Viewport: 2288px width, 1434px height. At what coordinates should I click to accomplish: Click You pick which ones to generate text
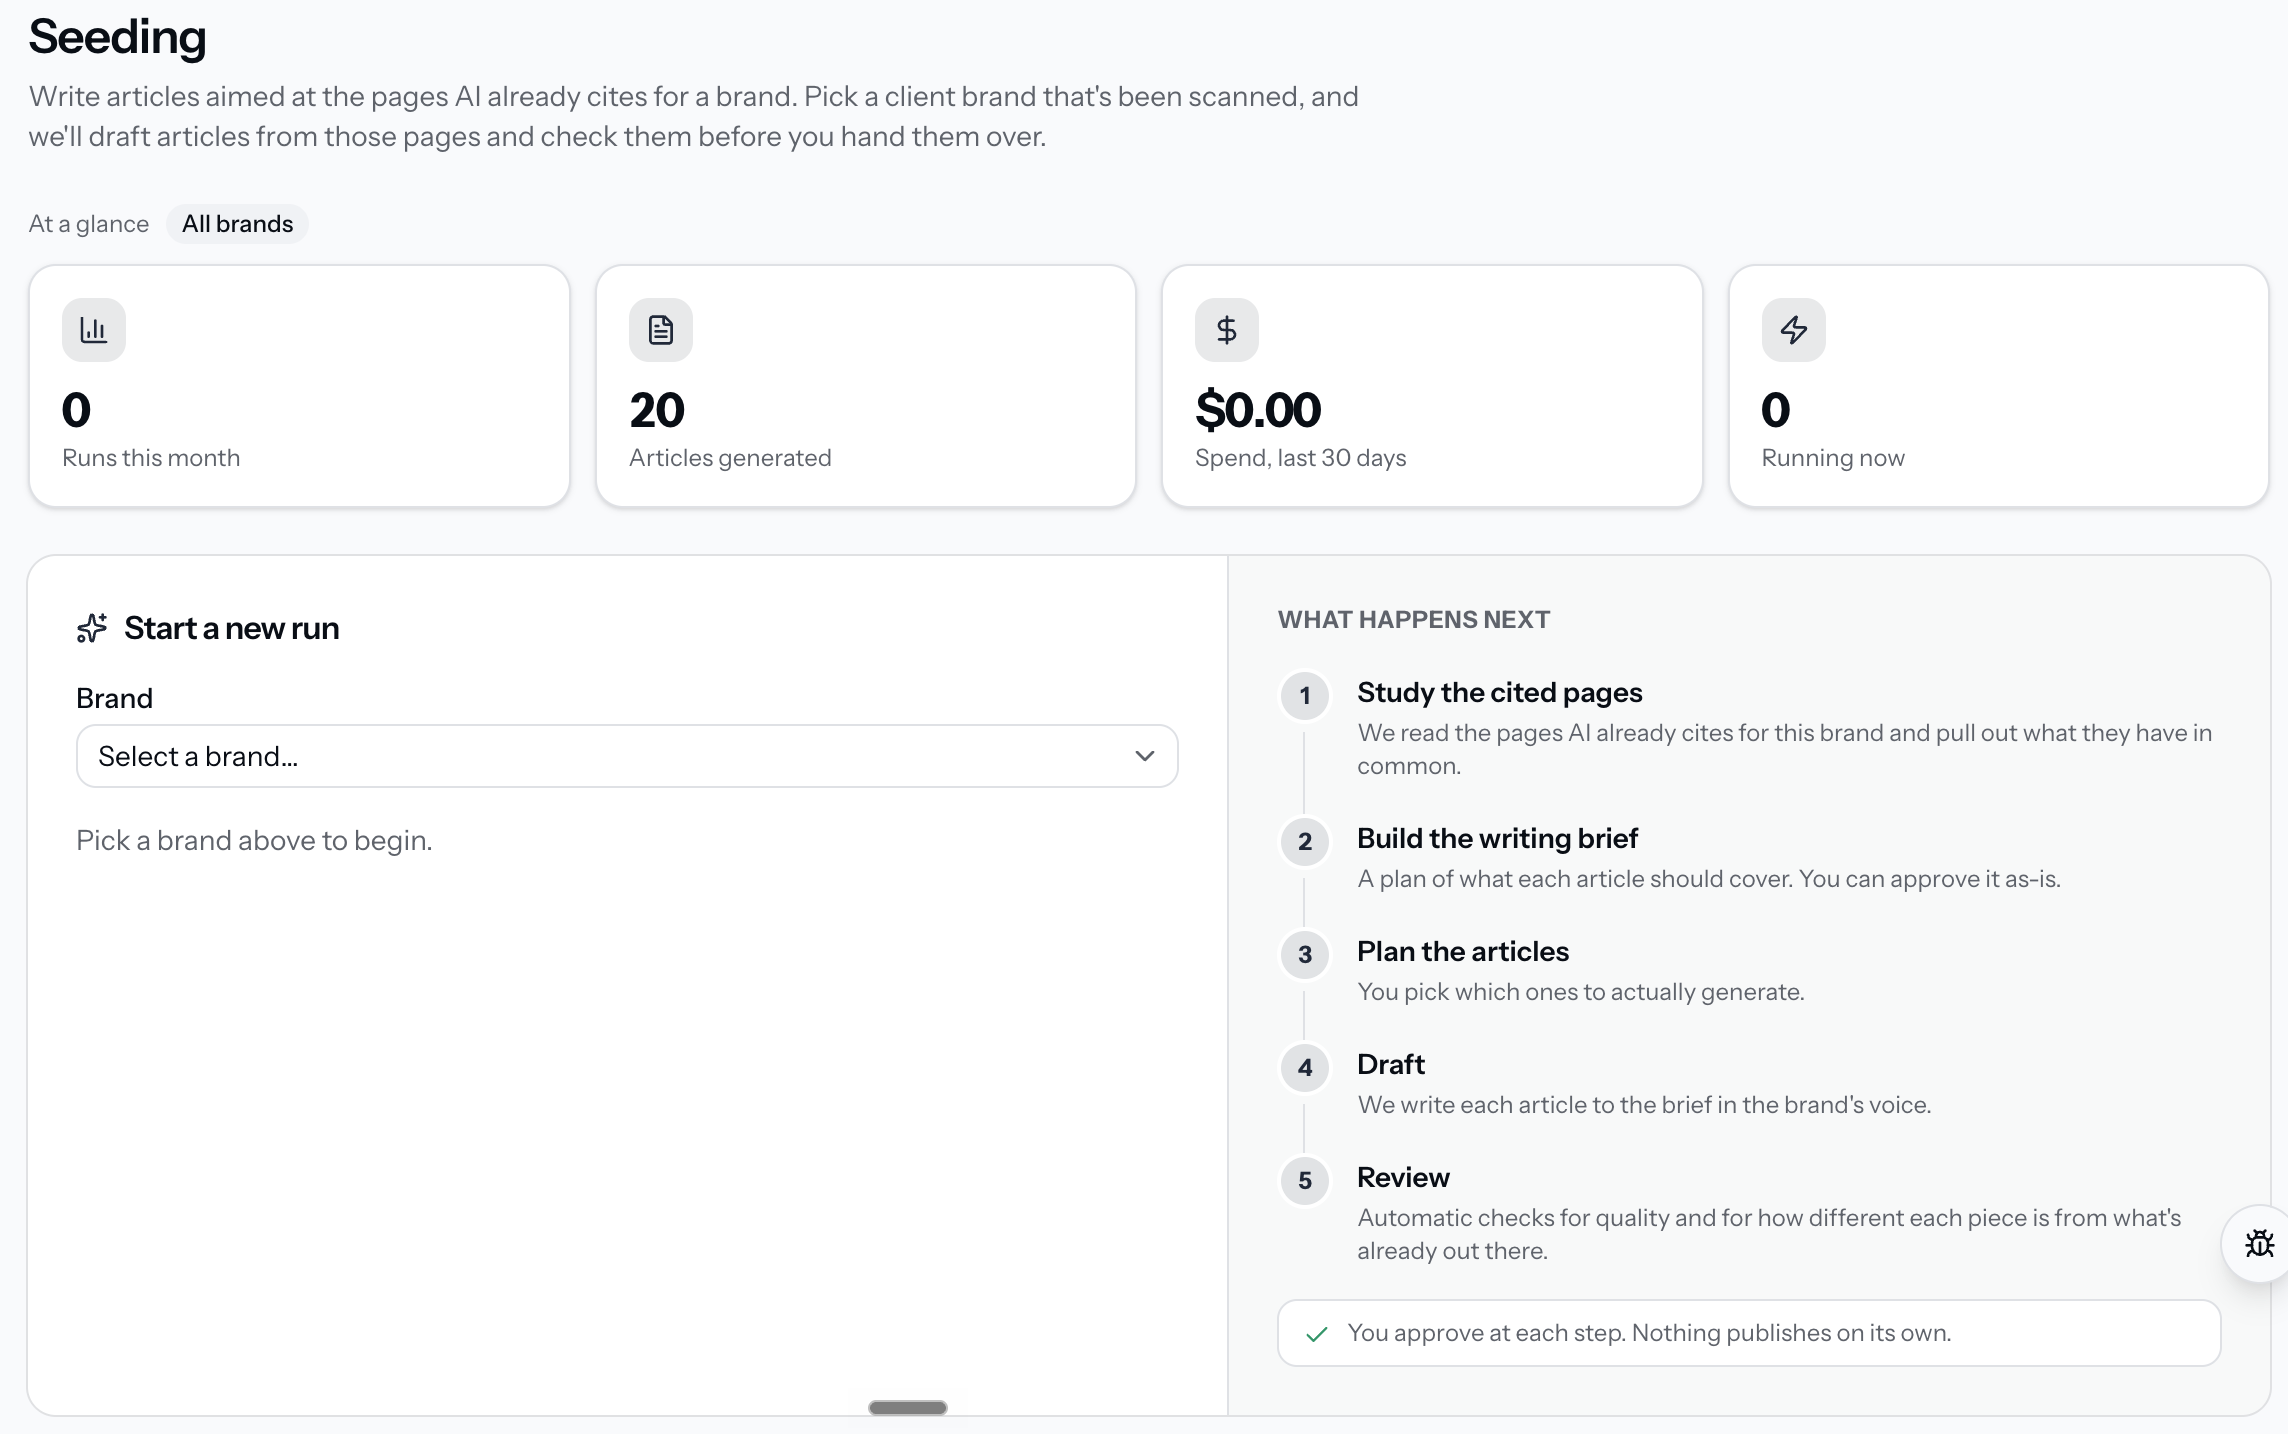point(1580,992)
